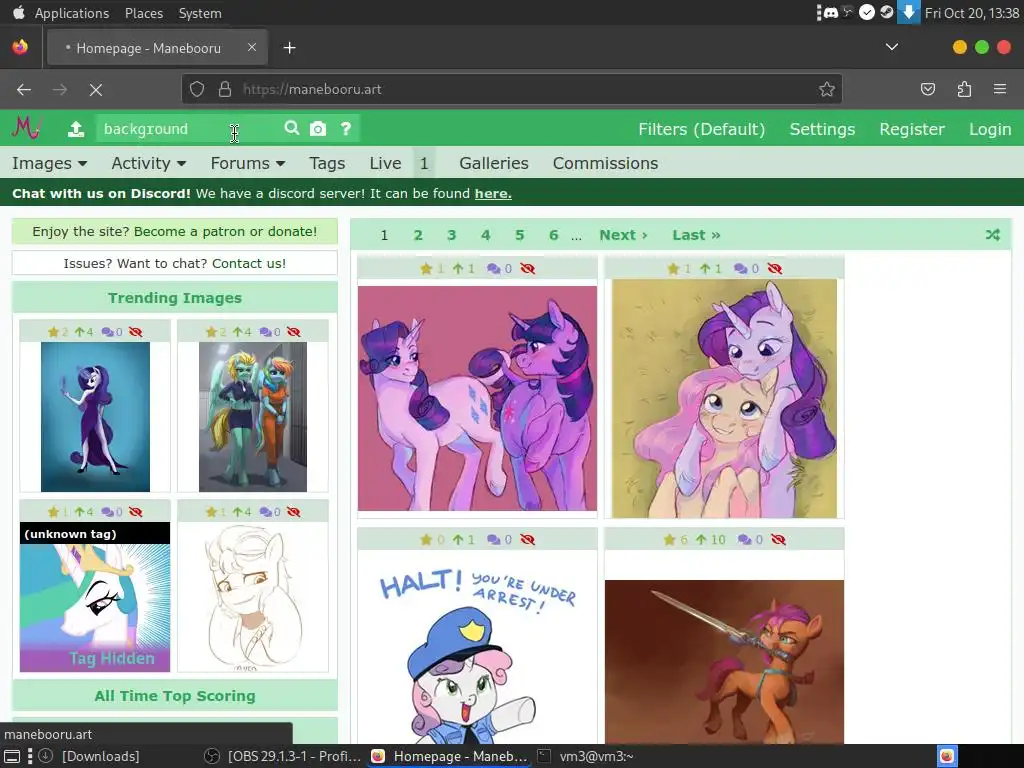Click the Contact us link
The height and width of the screenshot is (768, 1024).
249,263
